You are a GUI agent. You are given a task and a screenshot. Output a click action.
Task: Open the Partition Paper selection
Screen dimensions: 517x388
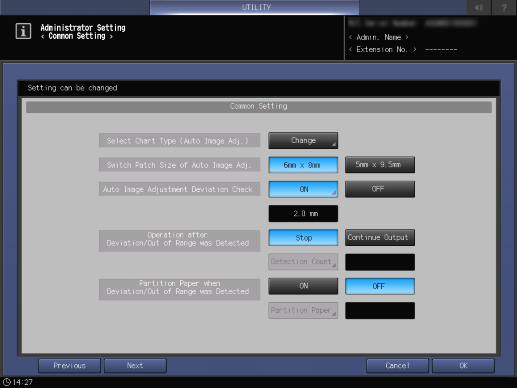click(x=303, y=310)
